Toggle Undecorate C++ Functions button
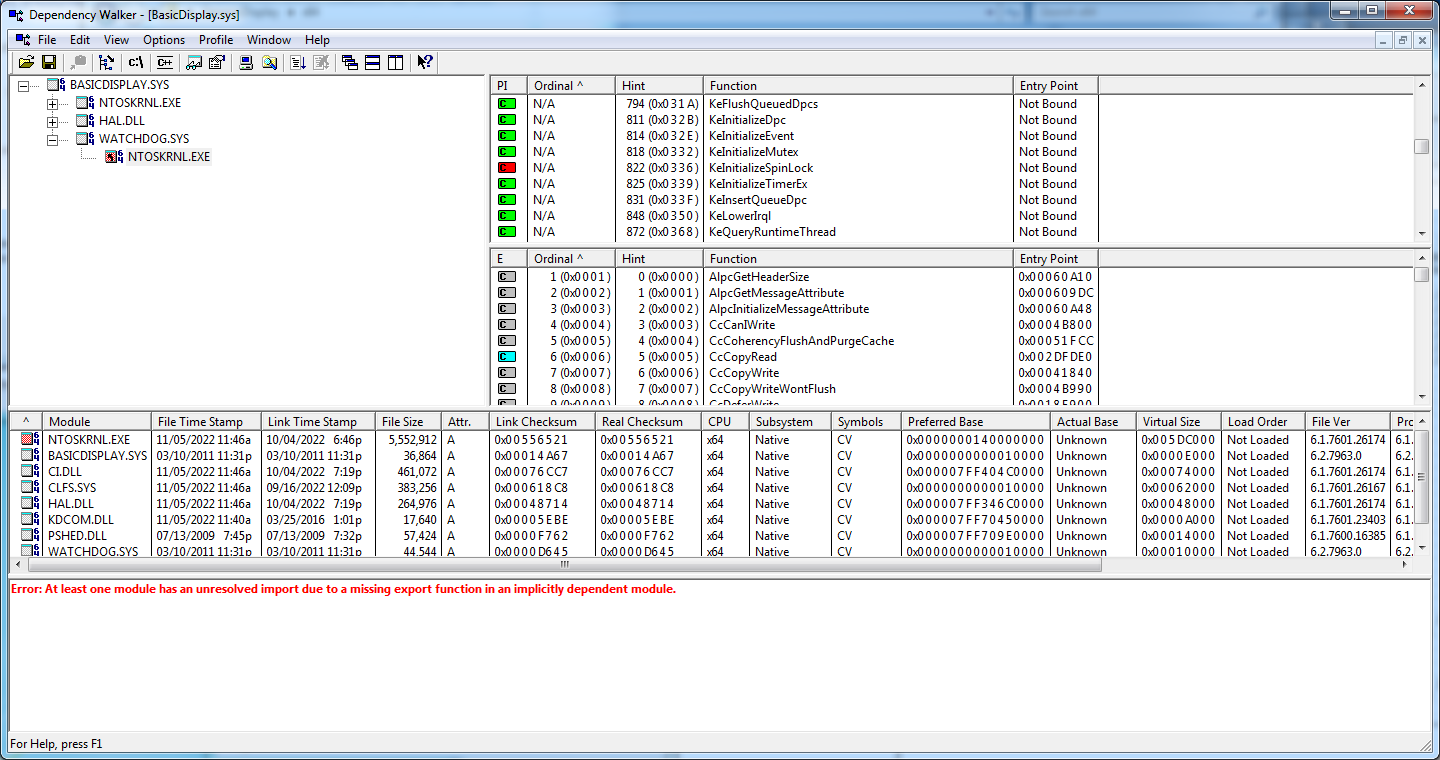This screenshot has height=760, width=1440. click(x=164, y=62)
